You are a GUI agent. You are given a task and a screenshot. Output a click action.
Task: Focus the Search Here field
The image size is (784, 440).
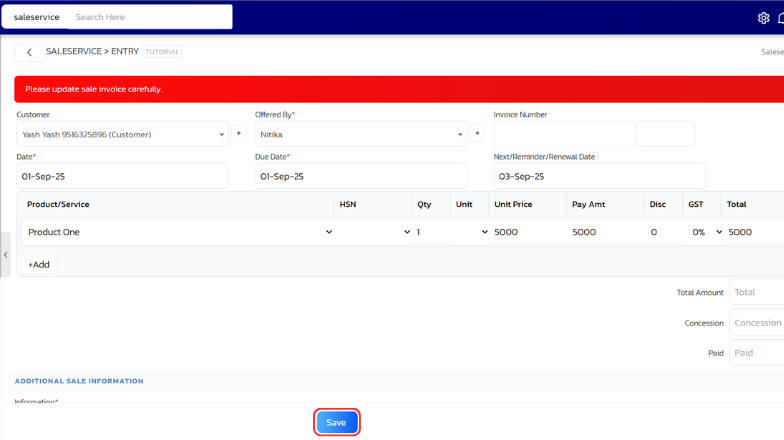point(150,17)
